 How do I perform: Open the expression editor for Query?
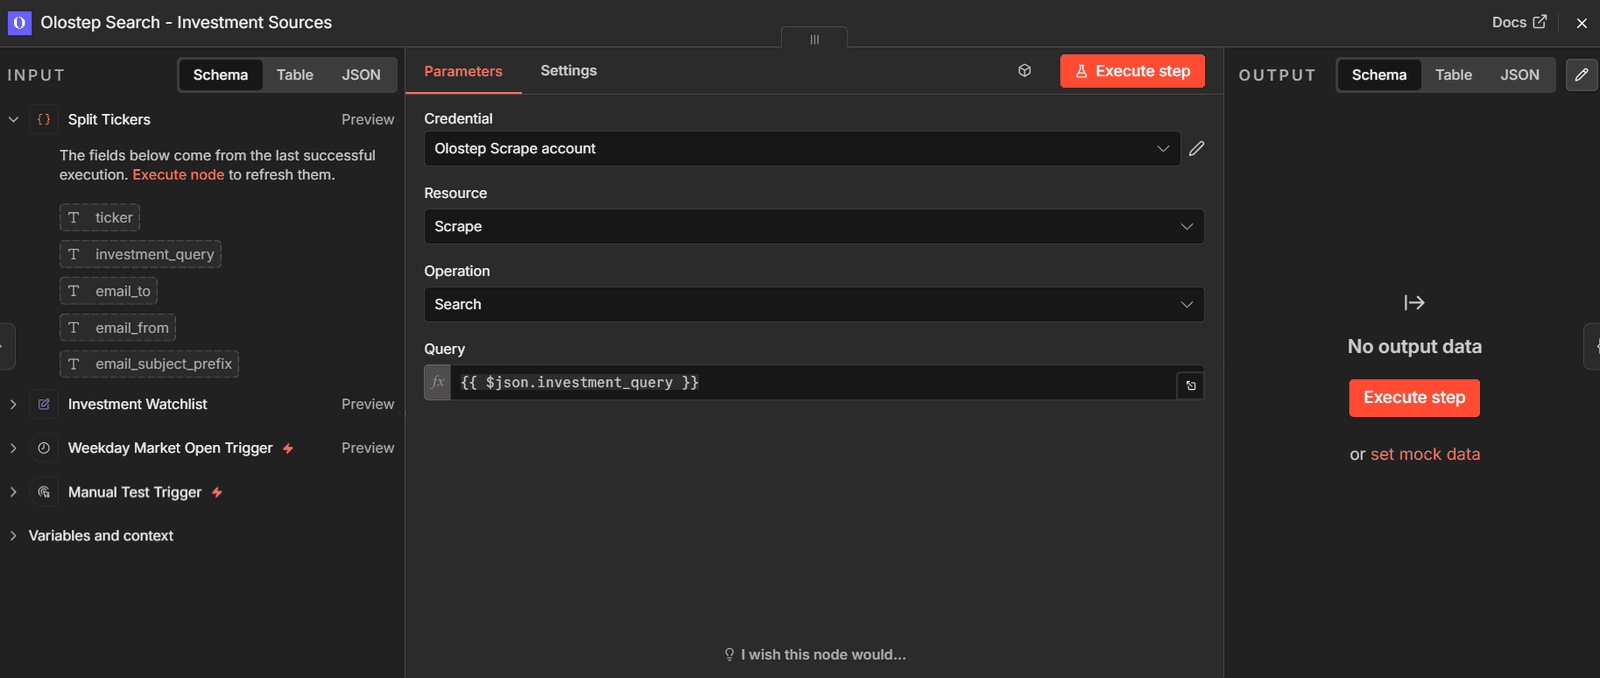[x=1191, y=386]
